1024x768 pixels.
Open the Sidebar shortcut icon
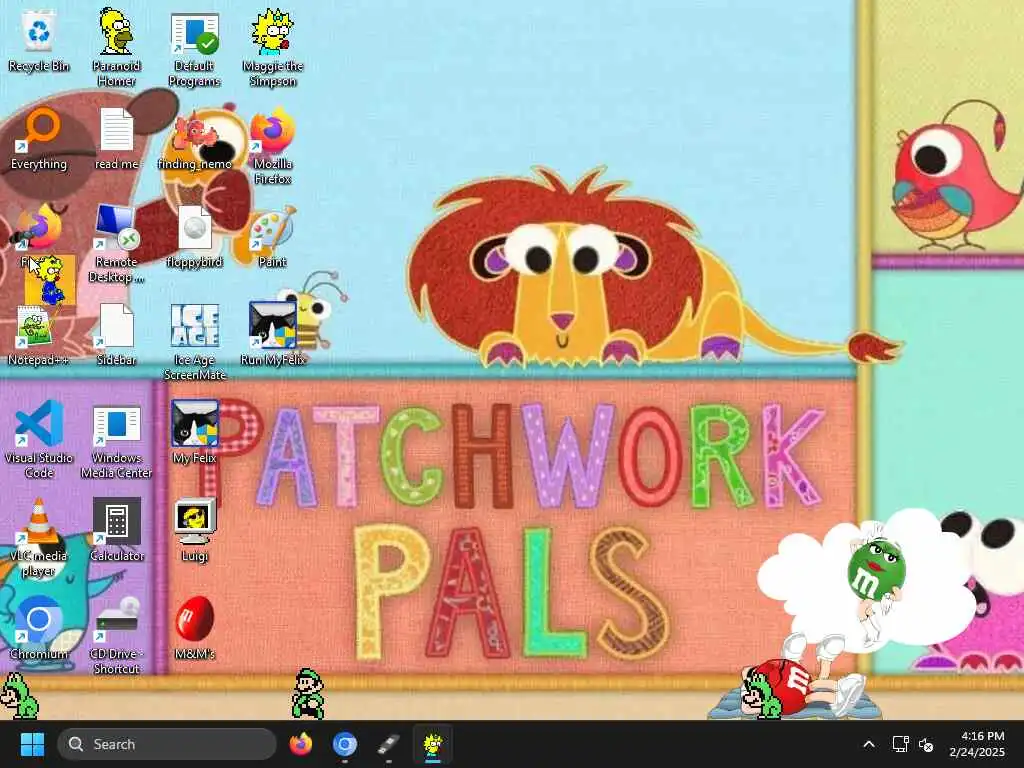116,334
